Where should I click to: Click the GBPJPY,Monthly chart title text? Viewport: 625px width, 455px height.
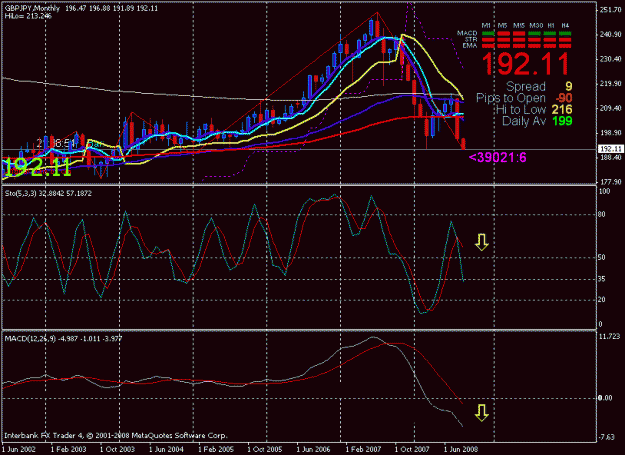pyautogui.click(x=32, y=8)
